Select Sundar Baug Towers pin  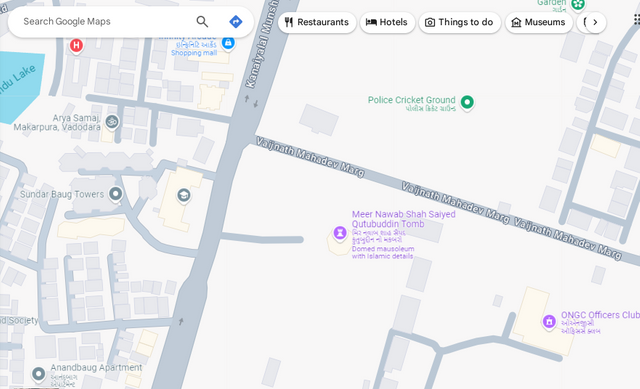coord(116,194)
